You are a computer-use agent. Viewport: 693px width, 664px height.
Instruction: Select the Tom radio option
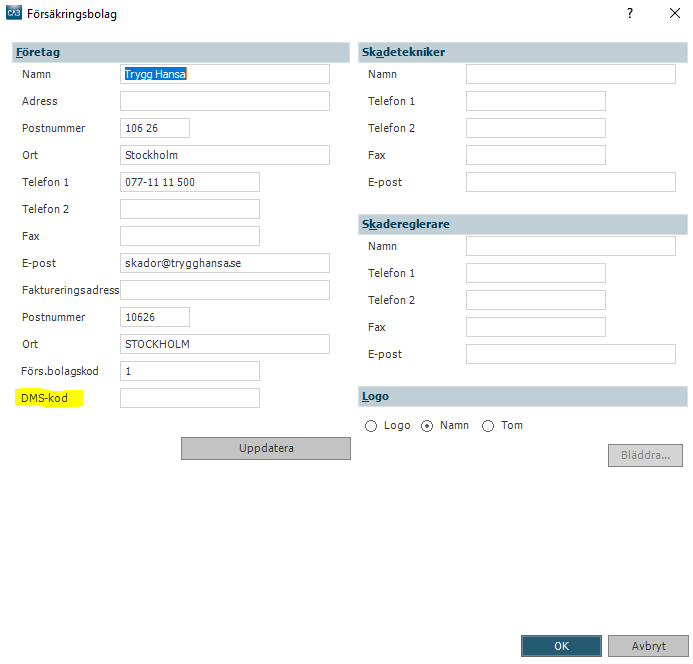coord(488,426)
